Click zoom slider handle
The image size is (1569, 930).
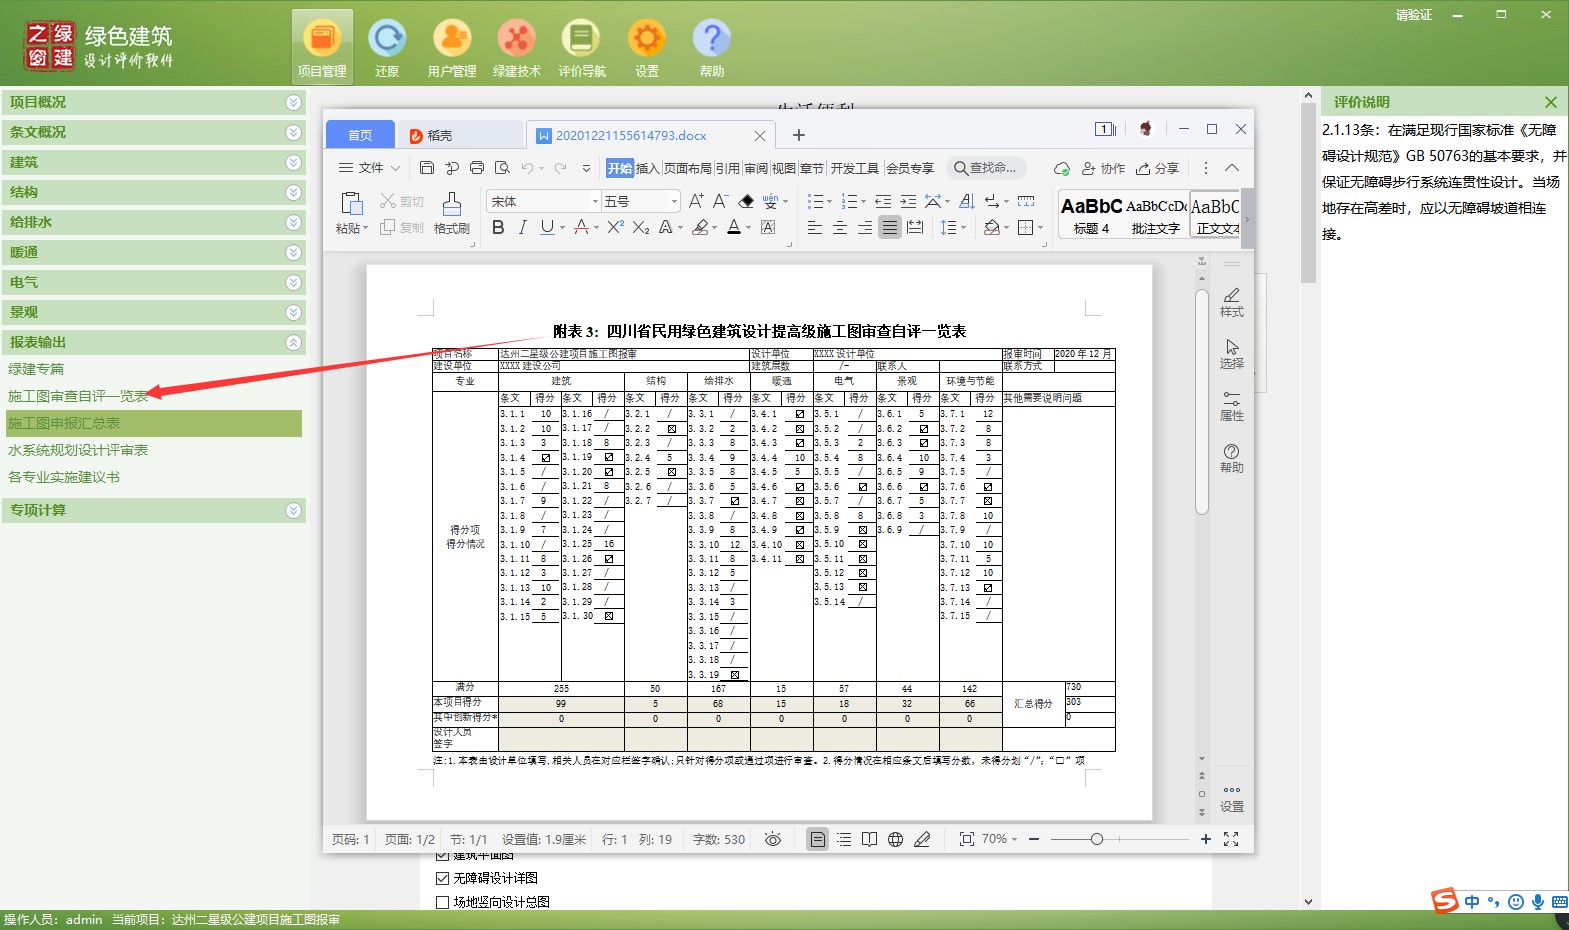[1097, 839]
